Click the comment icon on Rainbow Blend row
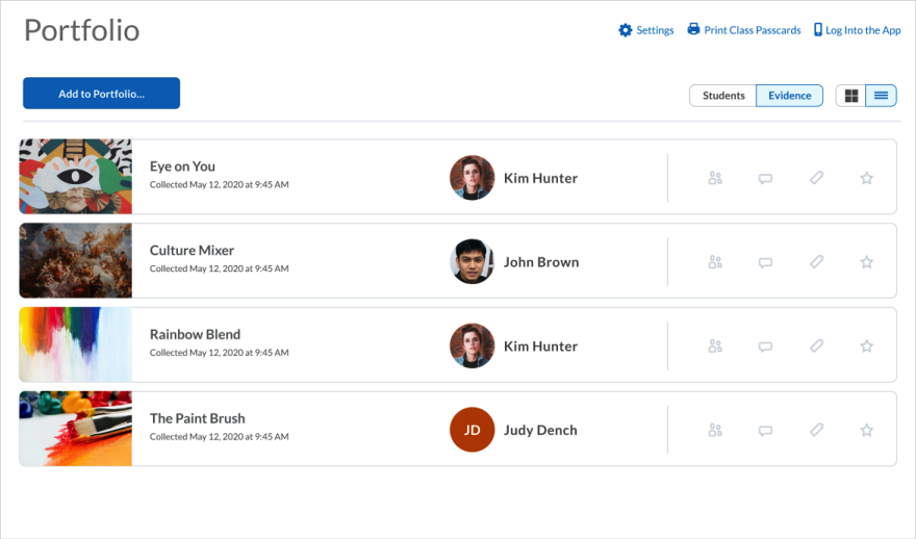The image size is (916, 539). (765, 346)
